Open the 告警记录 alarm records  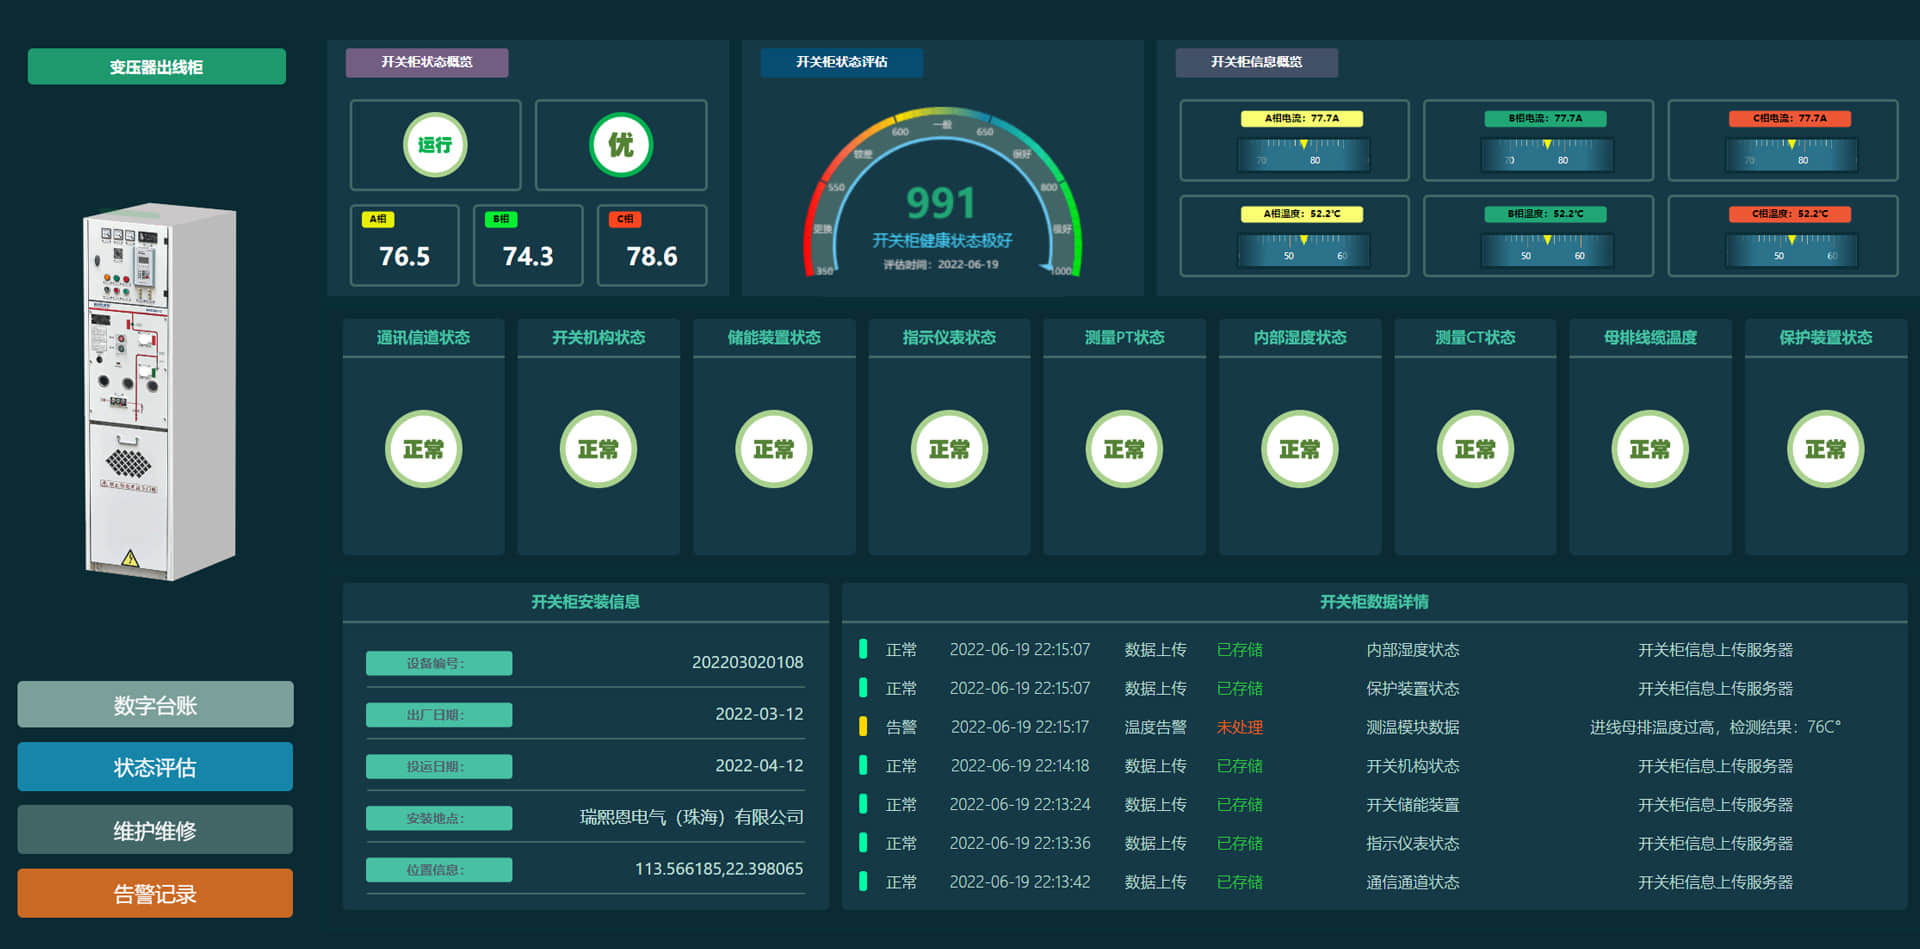155,893
